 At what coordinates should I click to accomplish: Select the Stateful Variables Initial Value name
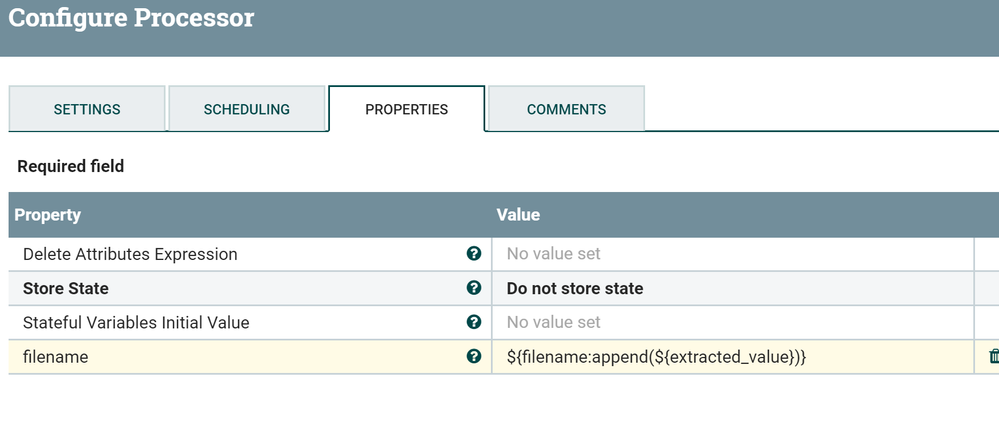tap(136, 322)
